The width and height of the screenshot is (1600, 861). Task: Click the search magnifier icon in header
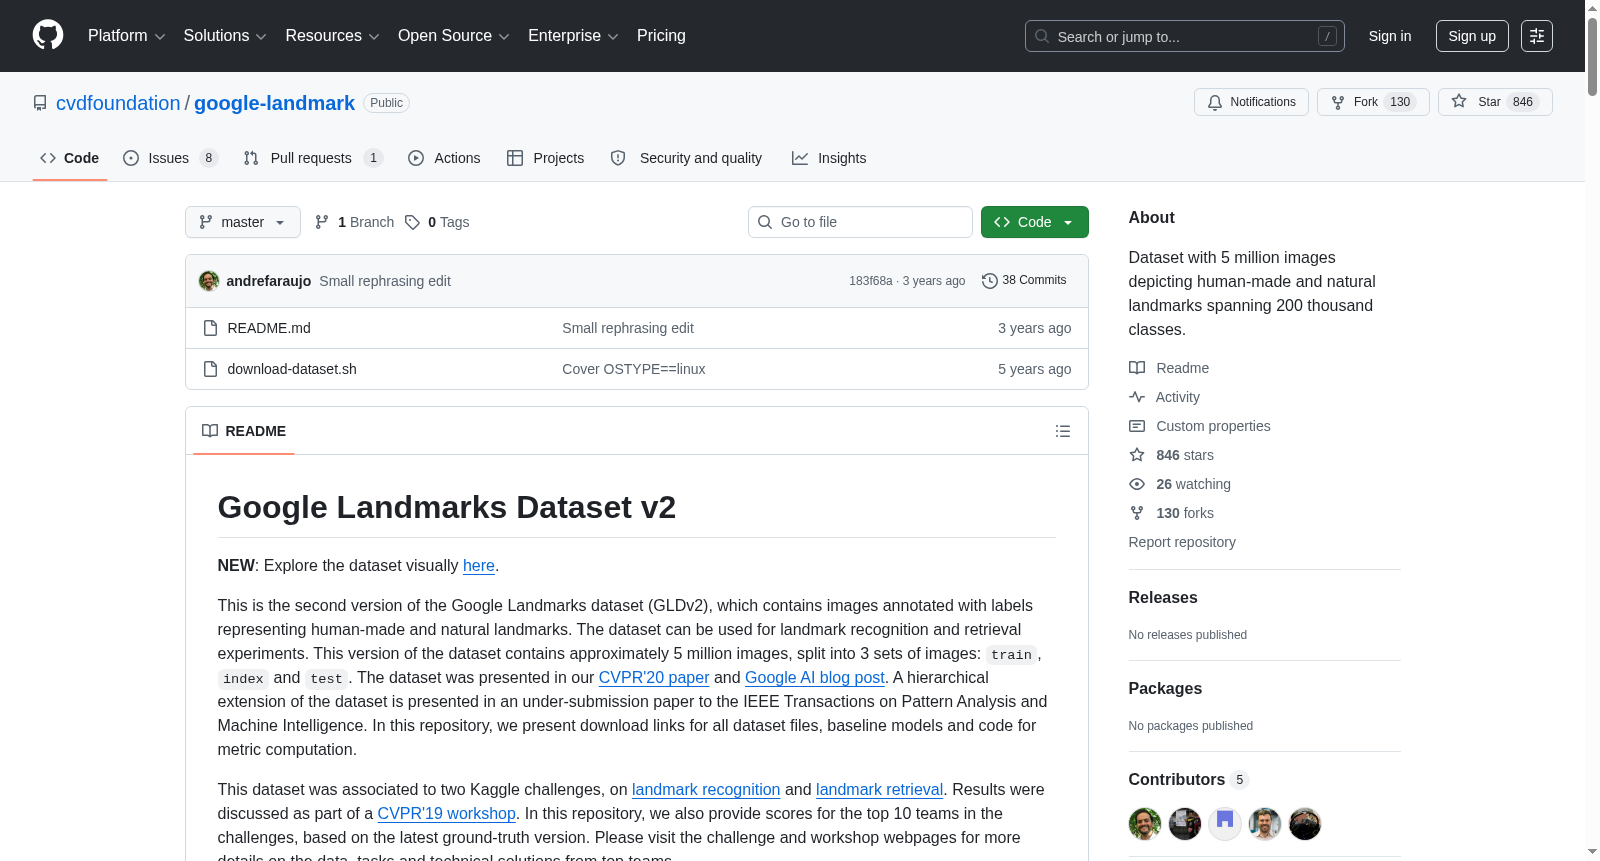click(x=1042, y=36)
